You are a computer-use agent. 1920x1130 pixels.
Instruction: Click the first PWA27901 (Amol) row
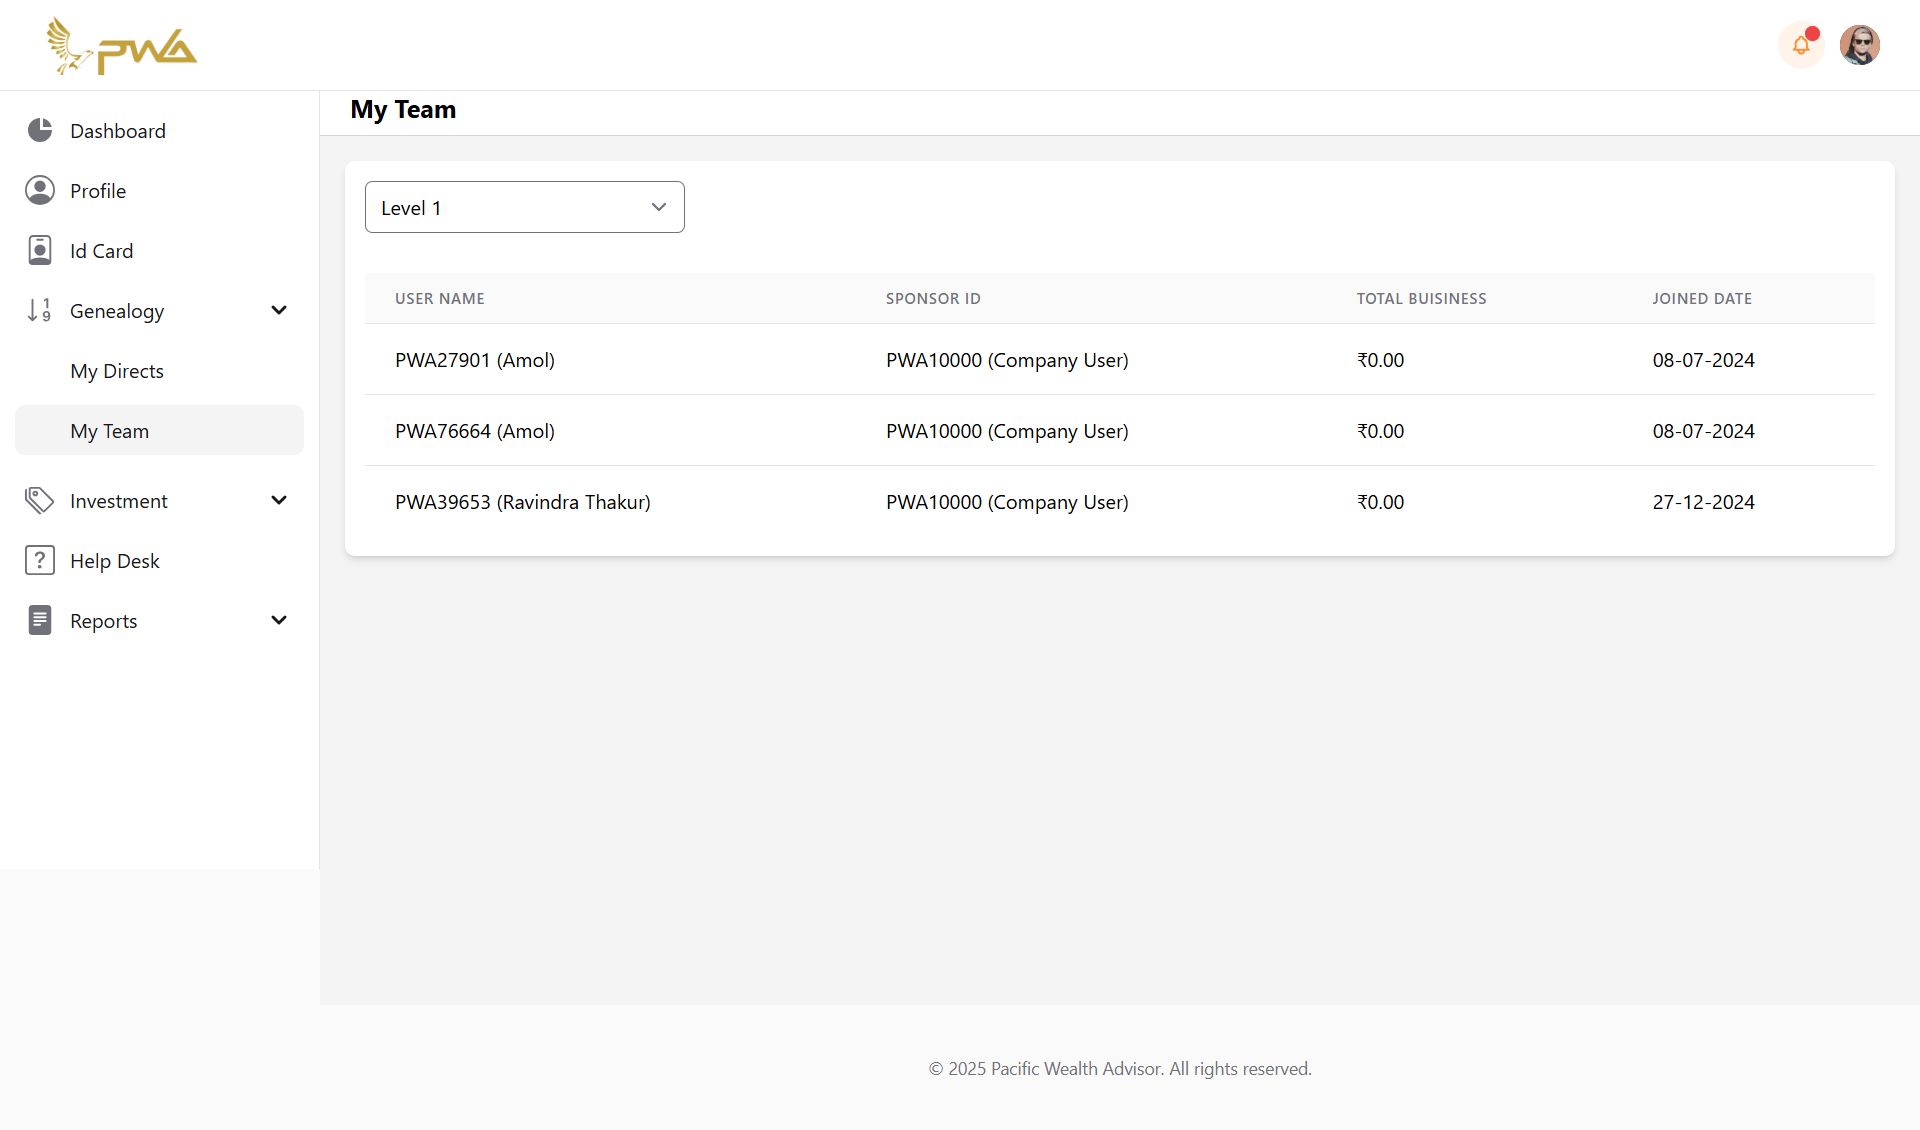pos(475,360)
